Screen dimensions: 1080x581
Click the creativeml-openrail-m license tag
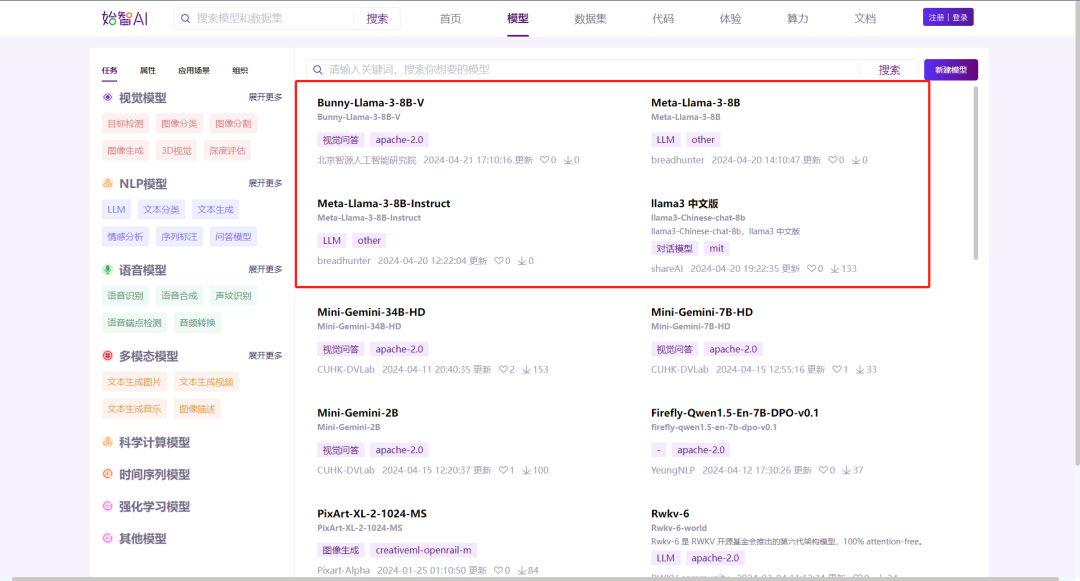click(424, 550)
